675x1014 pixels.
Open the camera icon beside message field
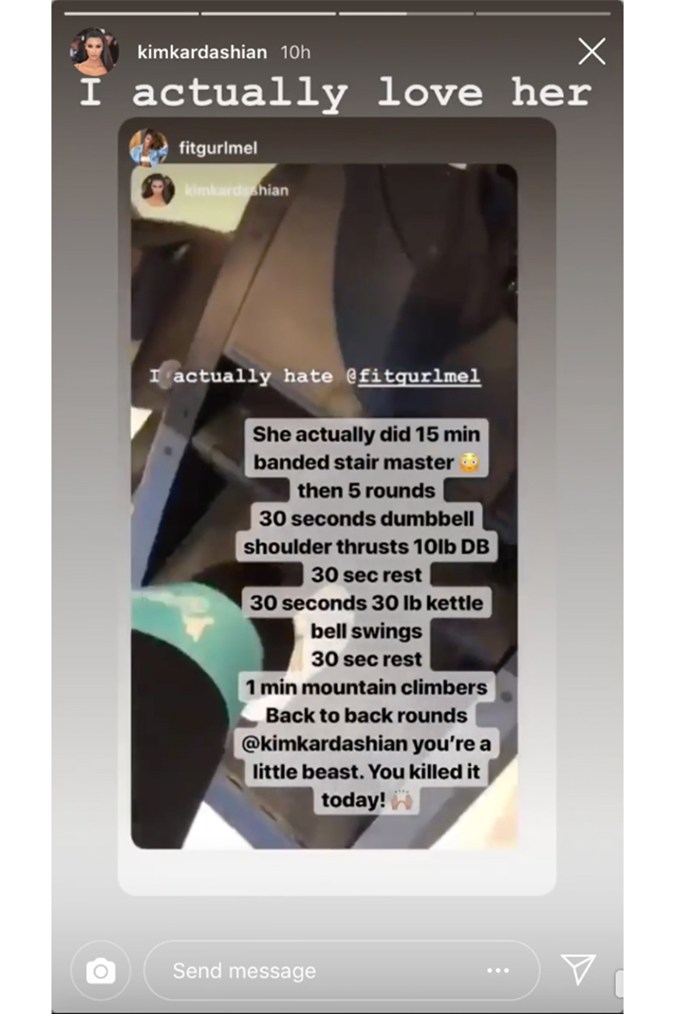point(101,971)
